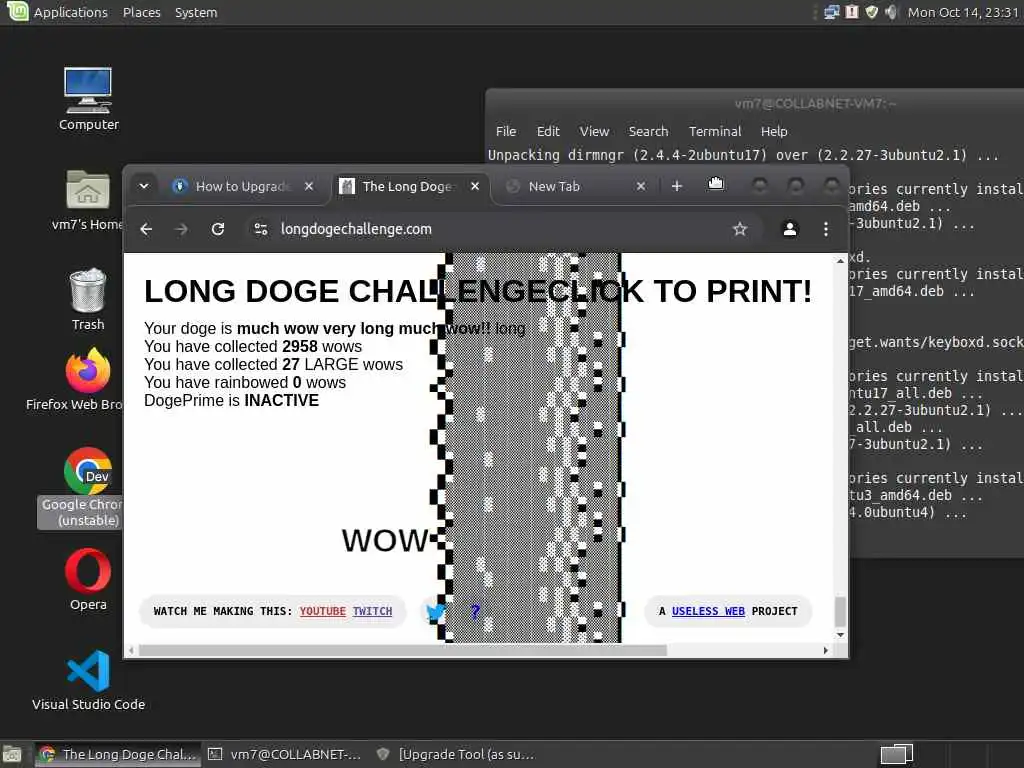Follow the TWITCH link

point(372,611)
